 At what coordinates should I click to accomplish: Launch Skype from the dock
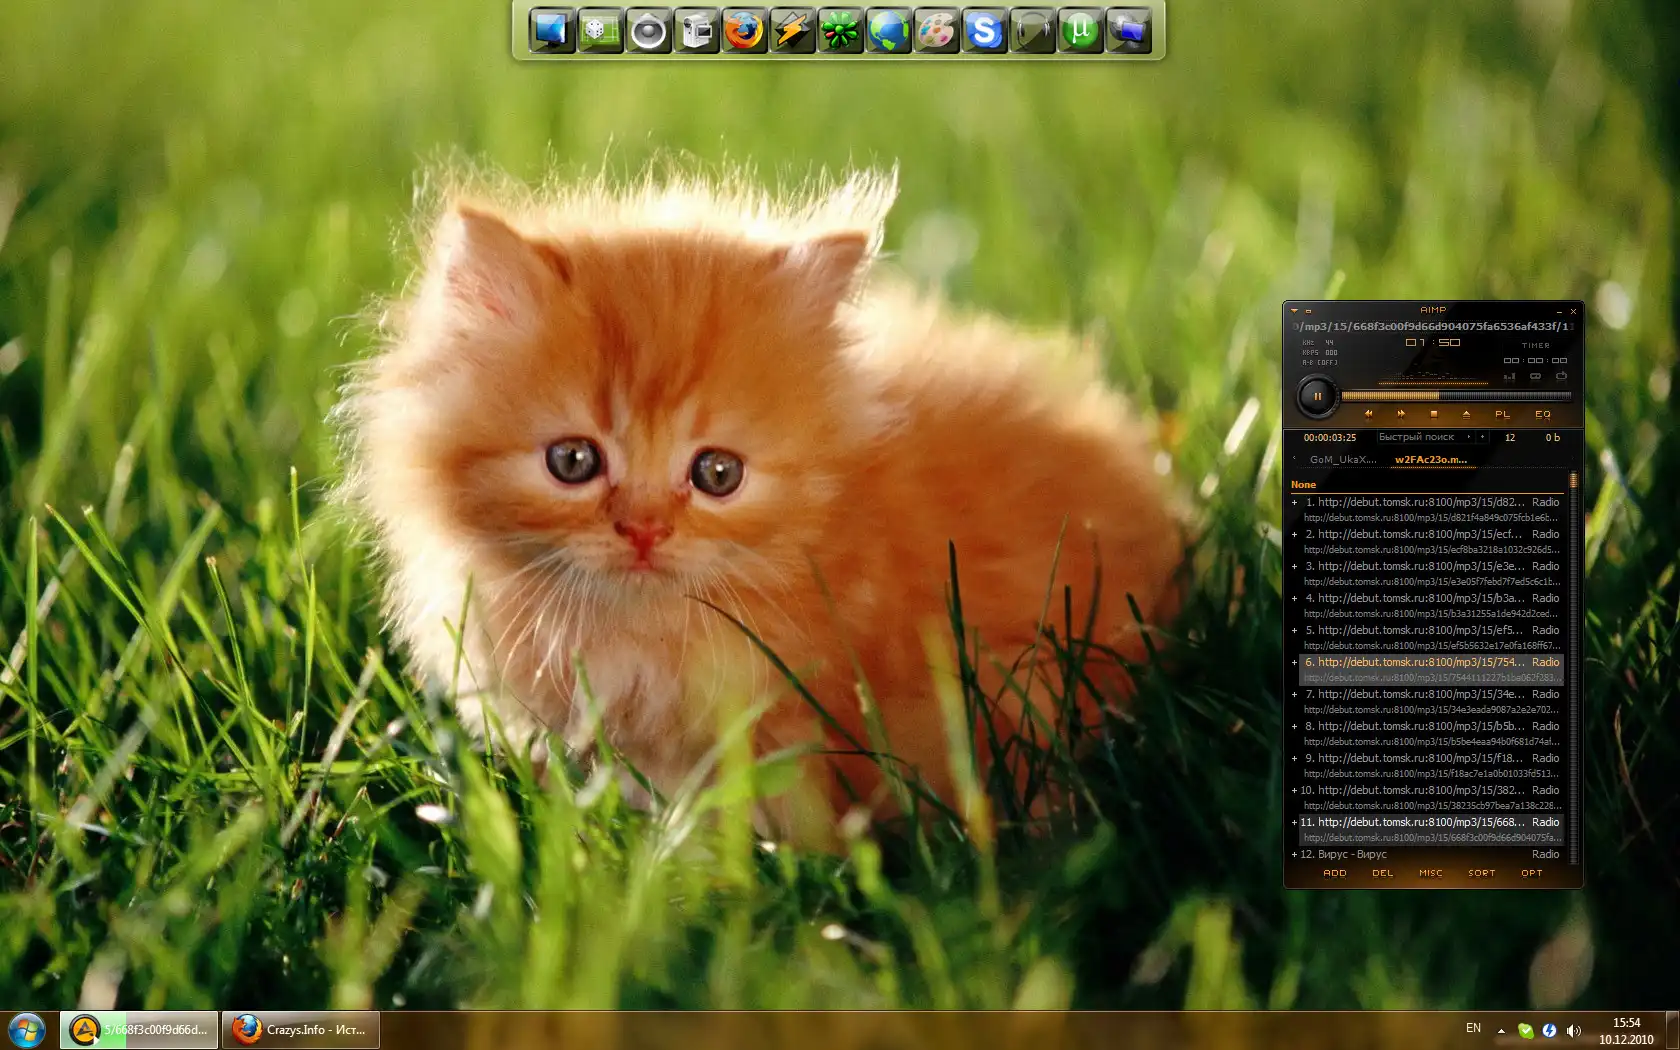pos(984,31)
